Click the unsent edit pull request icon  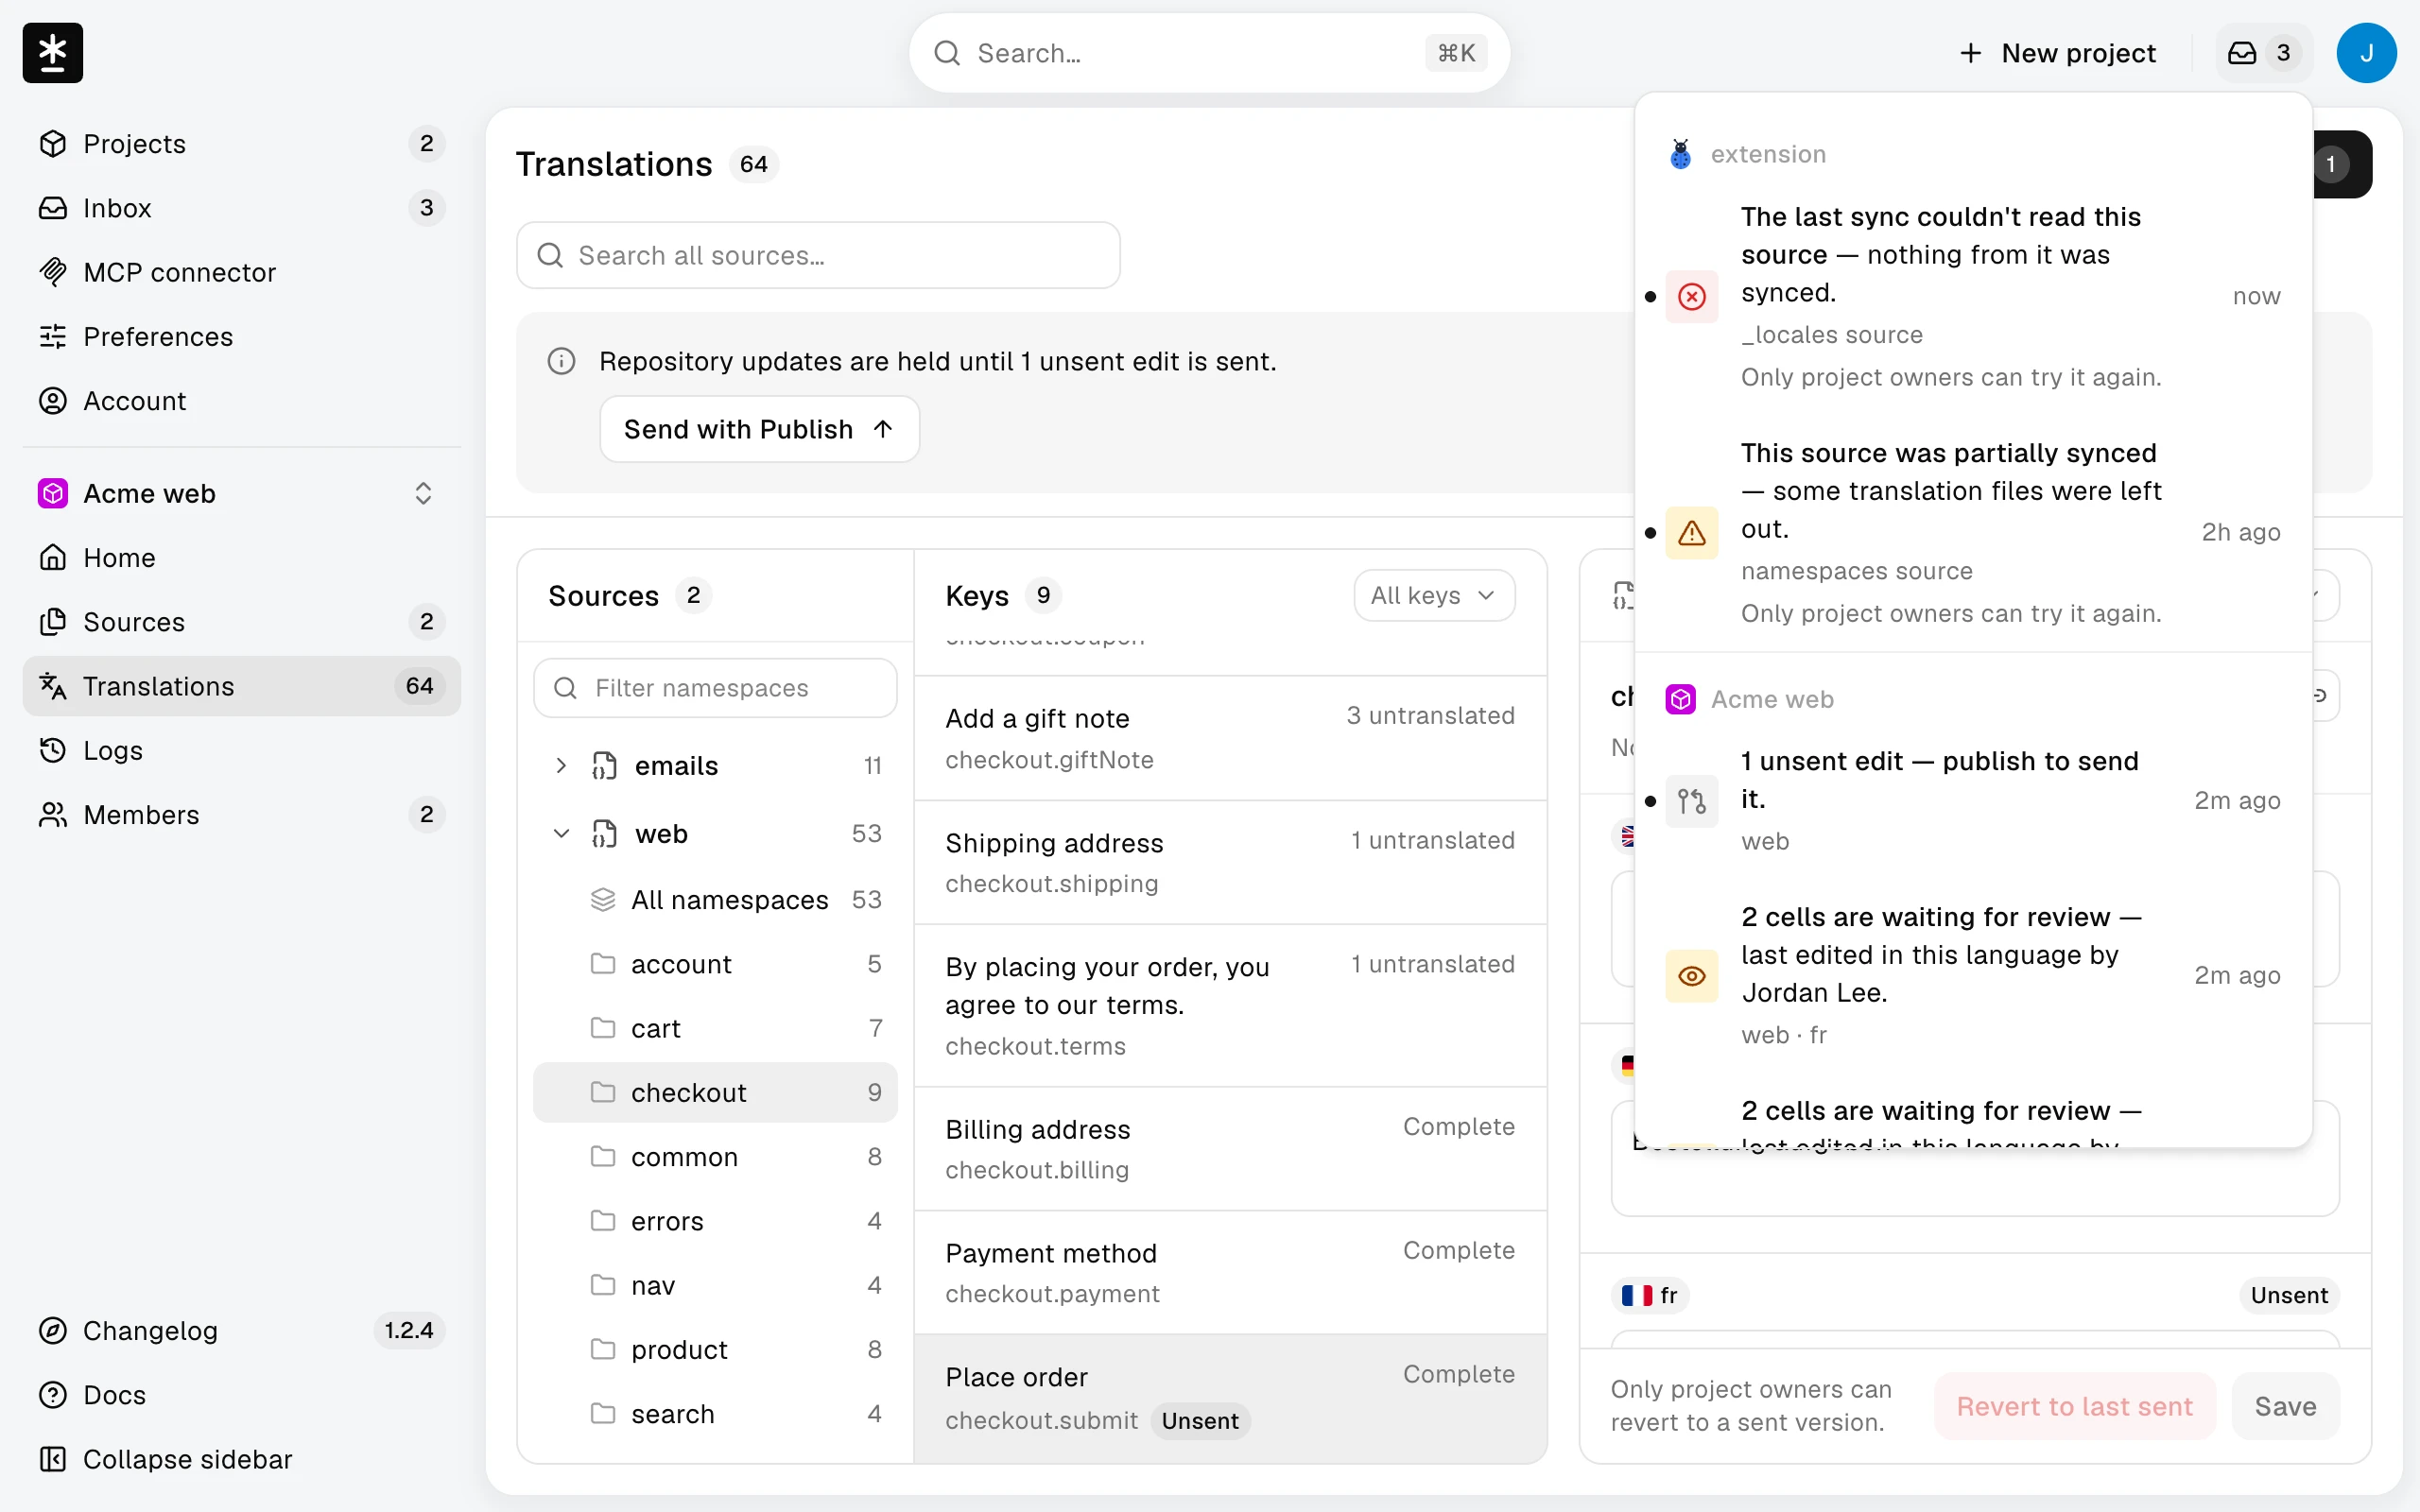[x=1691, y=801]
